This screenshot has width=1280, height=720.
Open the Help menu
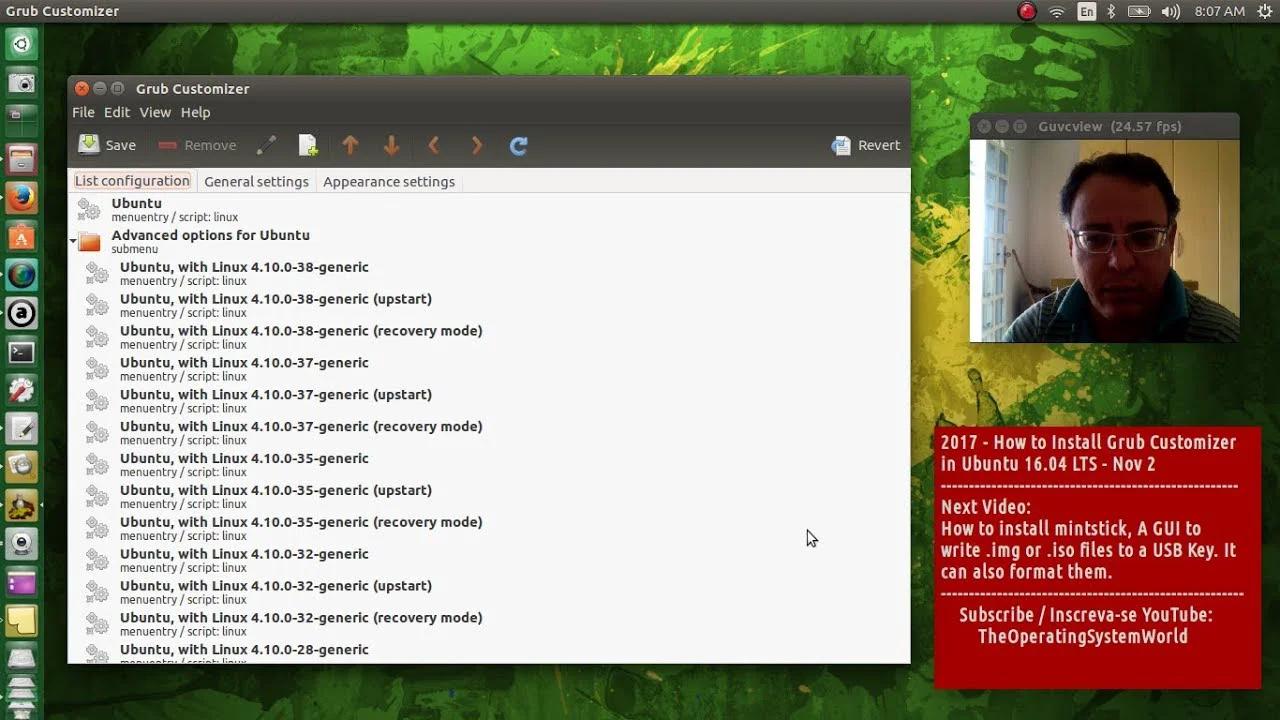[195, 112]
